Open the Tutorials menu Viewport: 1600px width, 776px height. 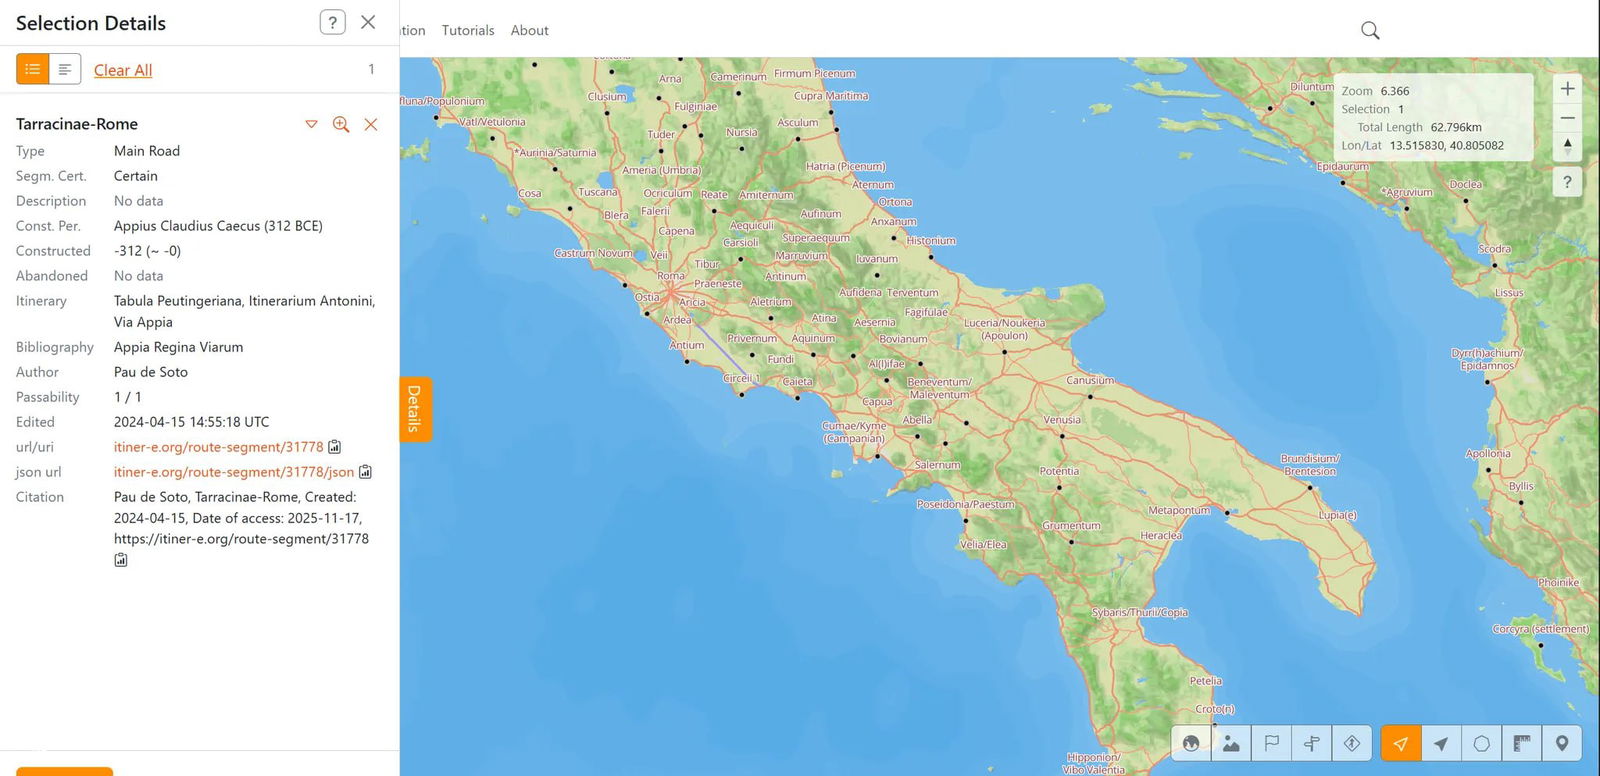[x=468, y=31]
